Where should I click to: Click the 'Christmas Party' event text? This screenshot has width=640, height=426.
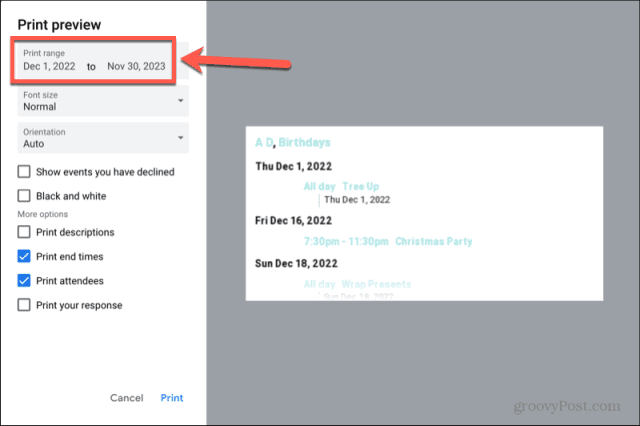click(x=433, y=242)
